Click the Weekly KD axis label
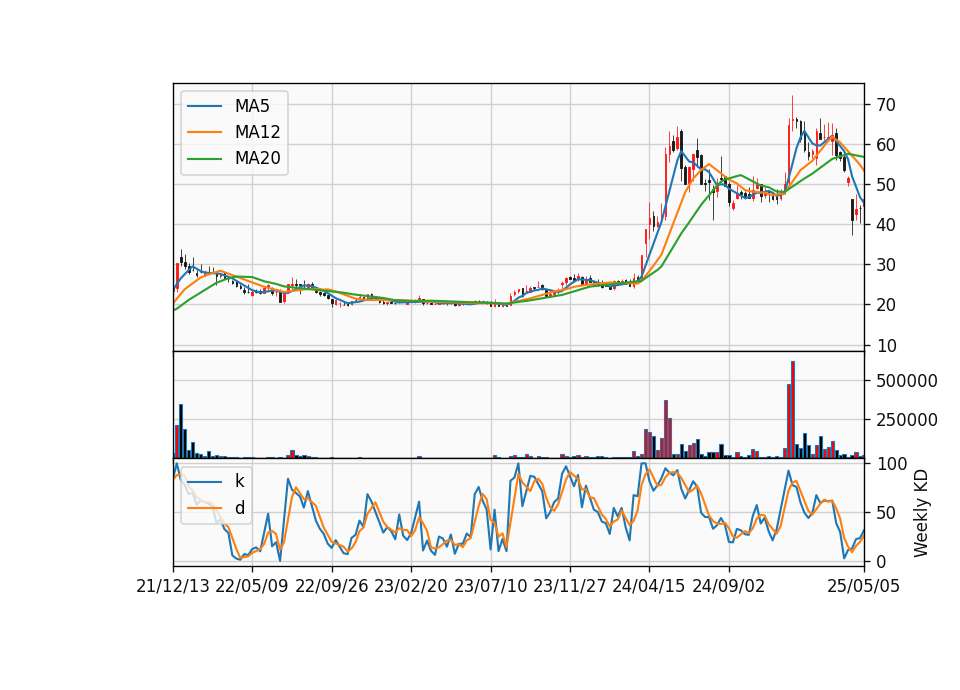 click(920, 513)
